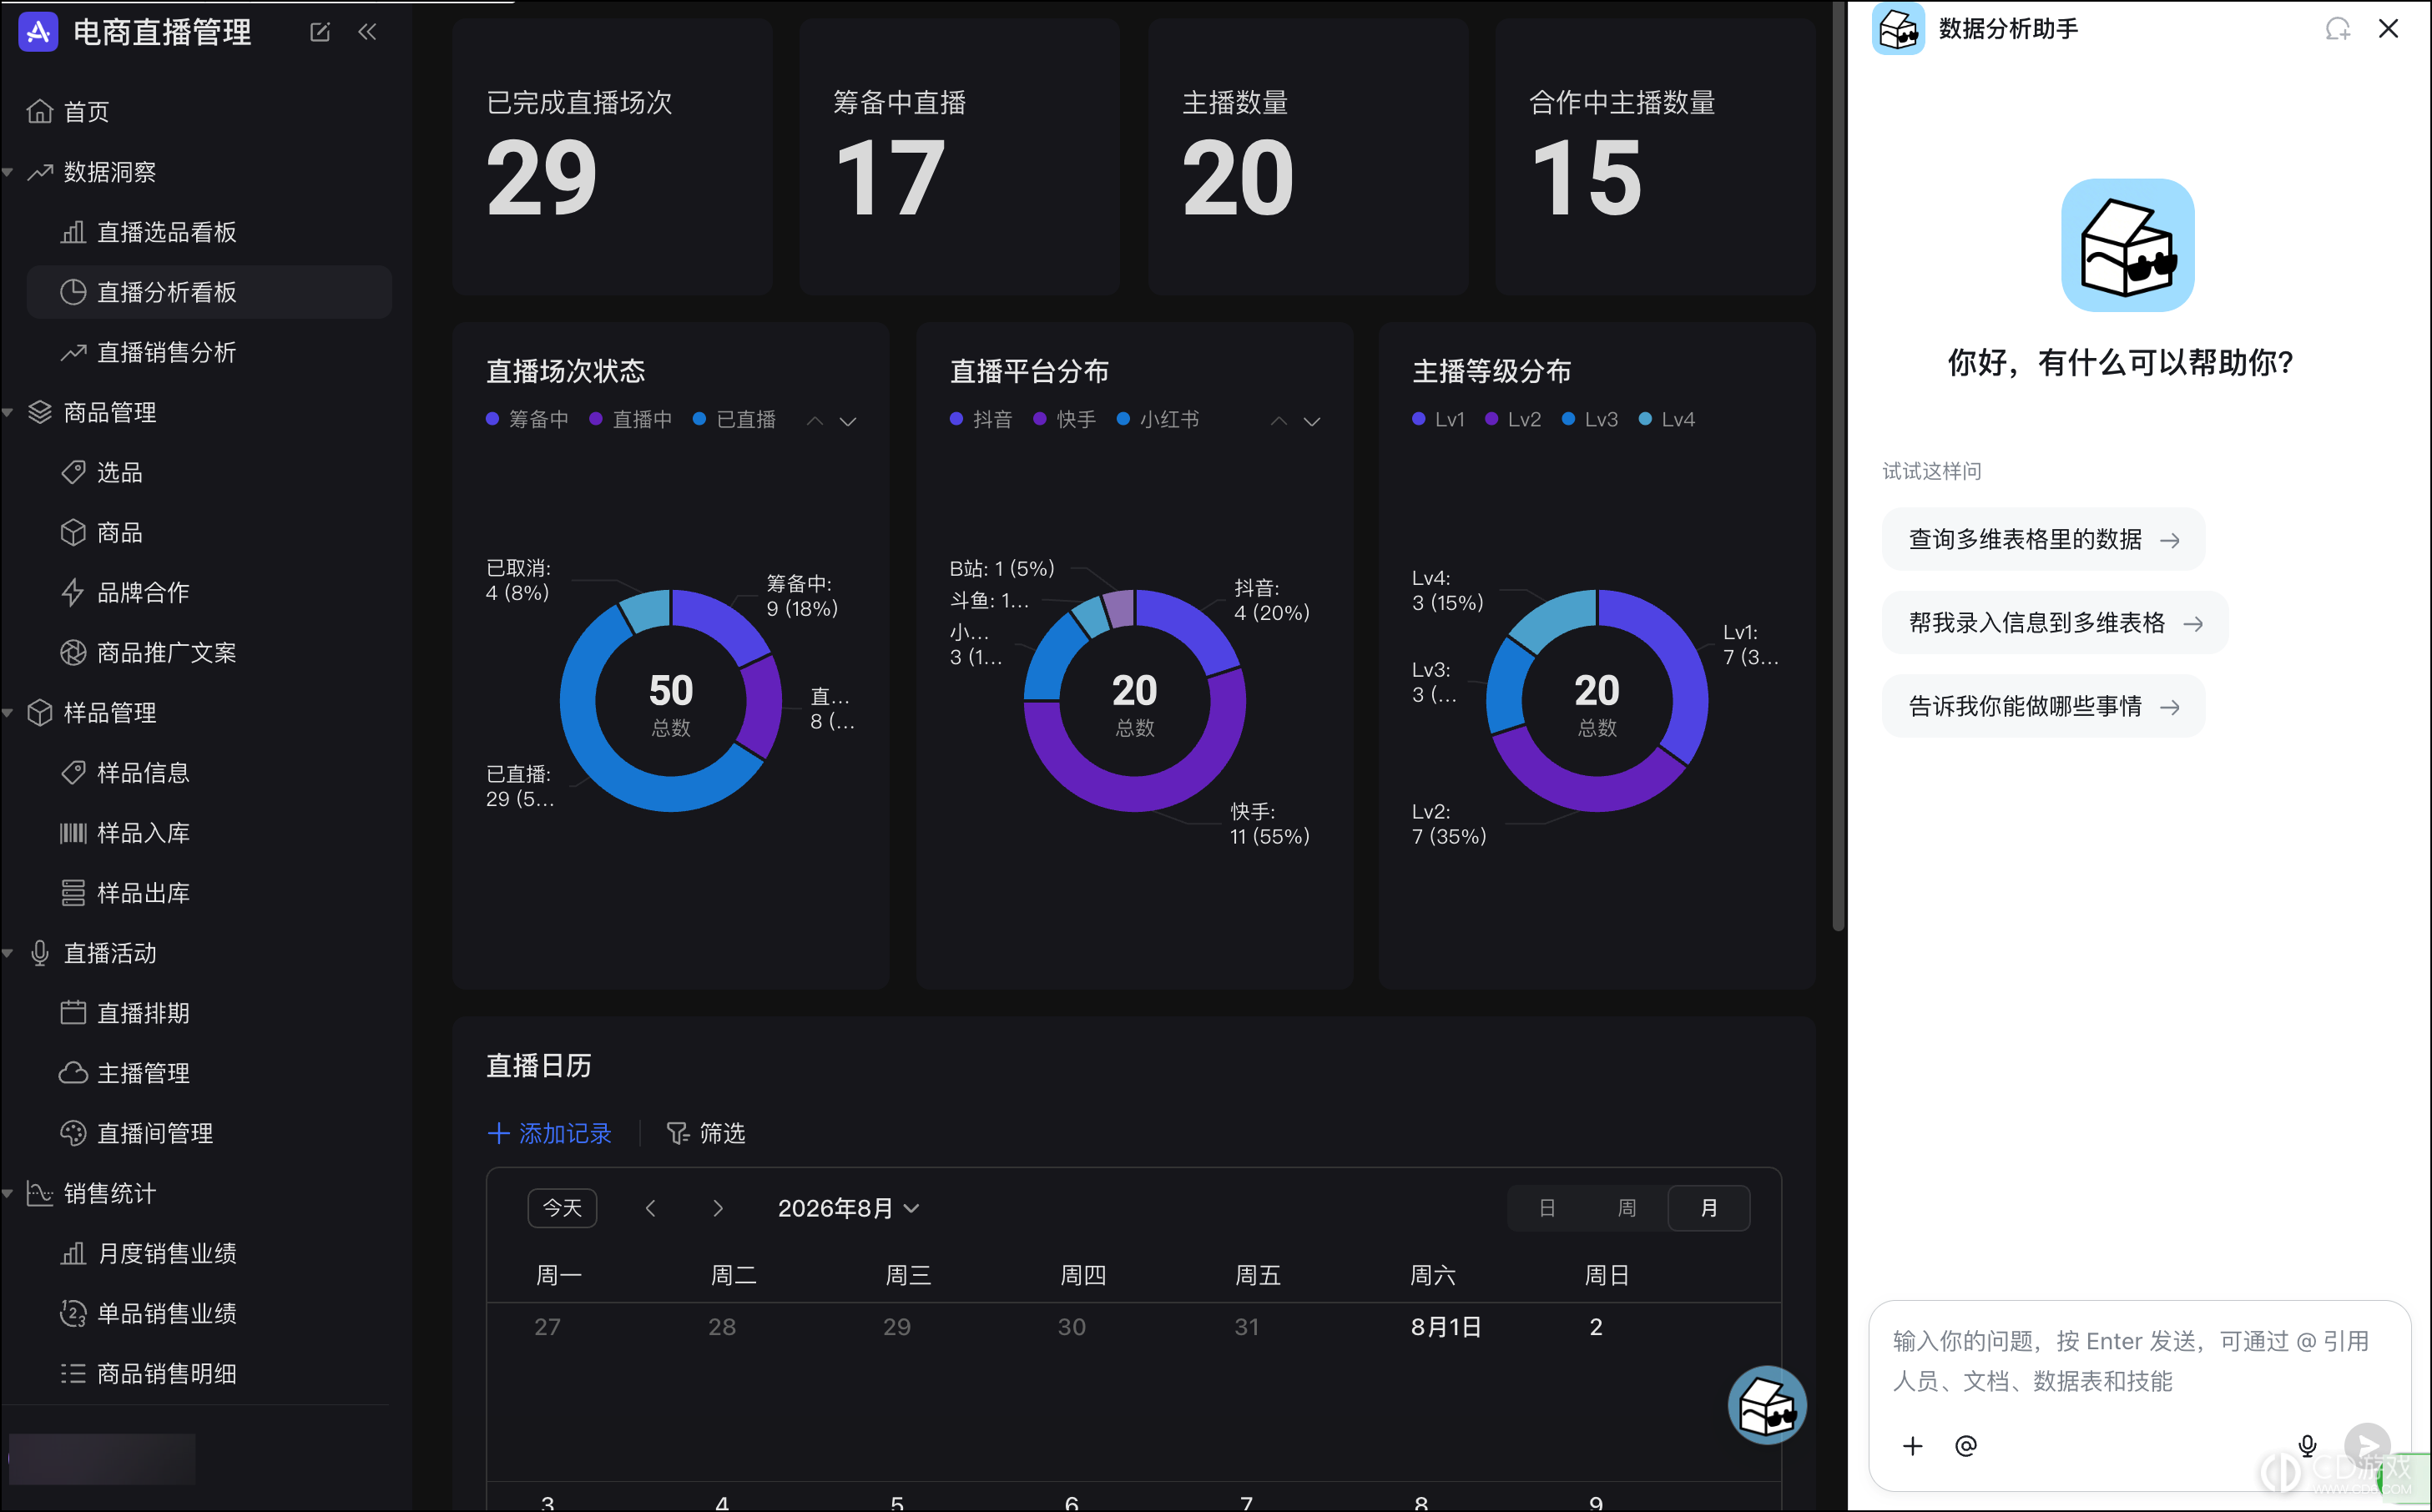Click 添加记录 in 直播日历
Screen dimensions: 2432x1512
pos(549,1133)
